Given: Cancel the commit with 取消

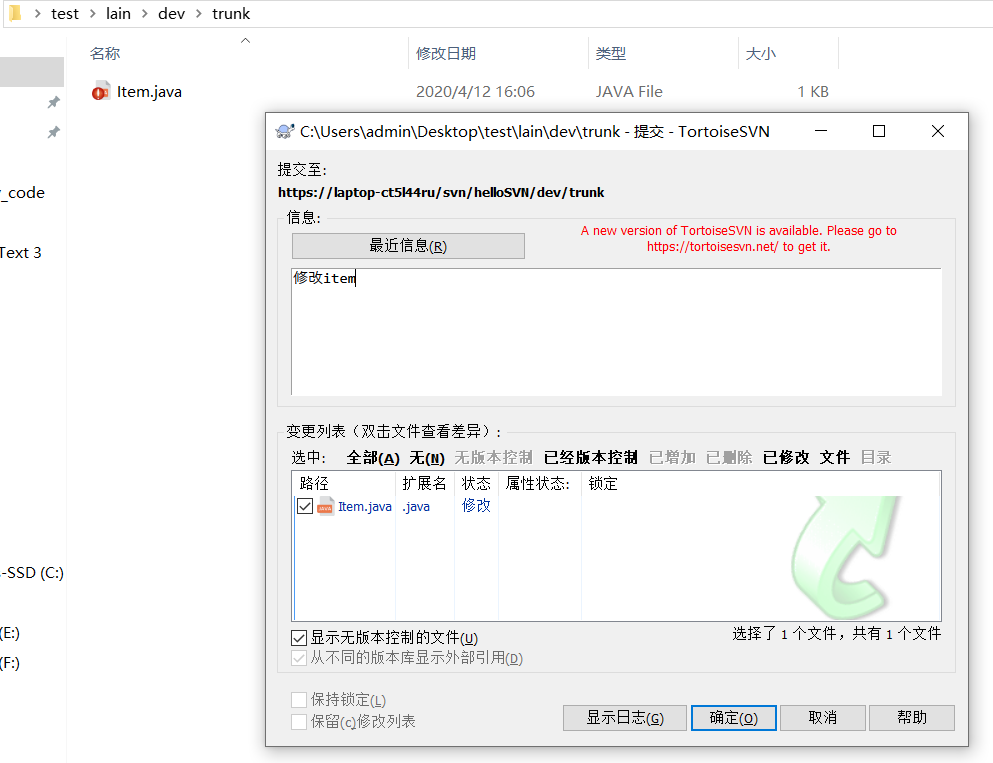Looking at the screenshot, I should 823,718.
